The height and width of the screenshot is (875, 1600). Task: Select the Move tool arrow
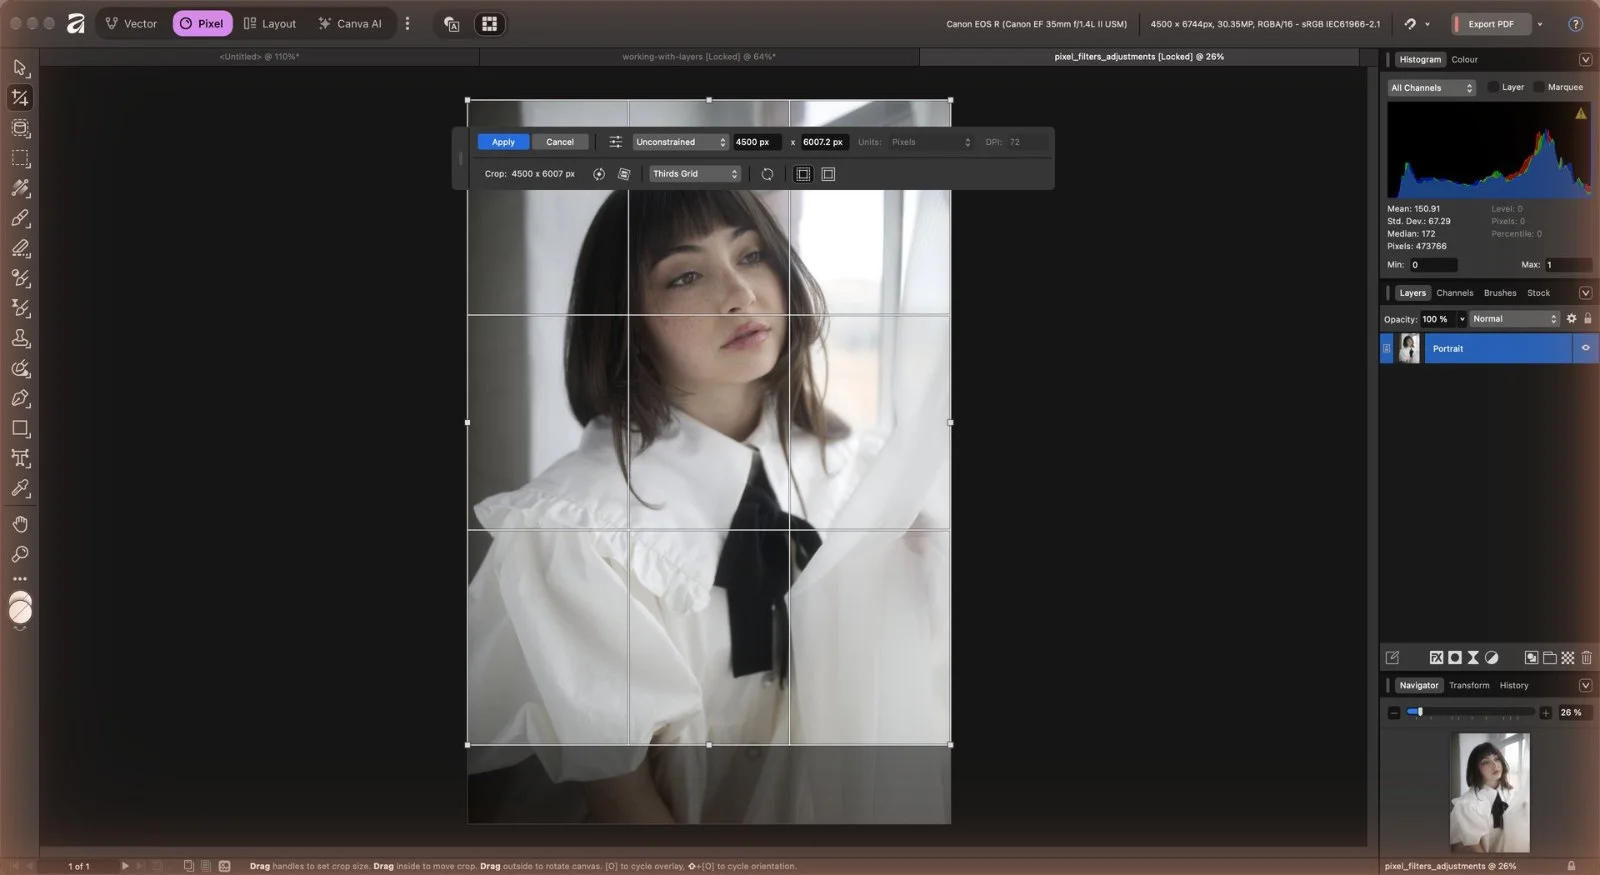pyautogui.click(x=20, y=68)
